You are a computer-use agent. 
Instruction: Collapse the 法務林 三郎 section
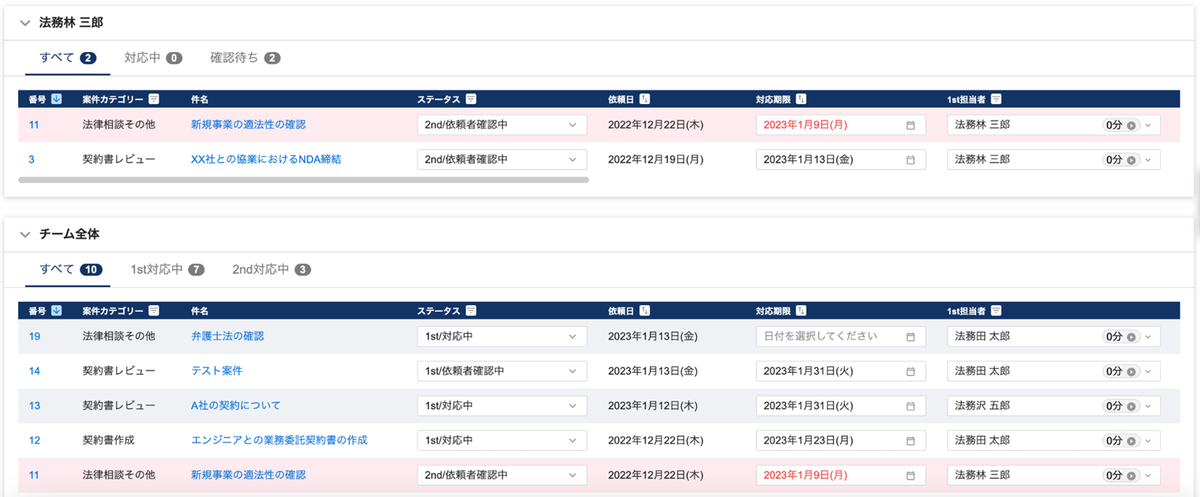pos(25,23)
